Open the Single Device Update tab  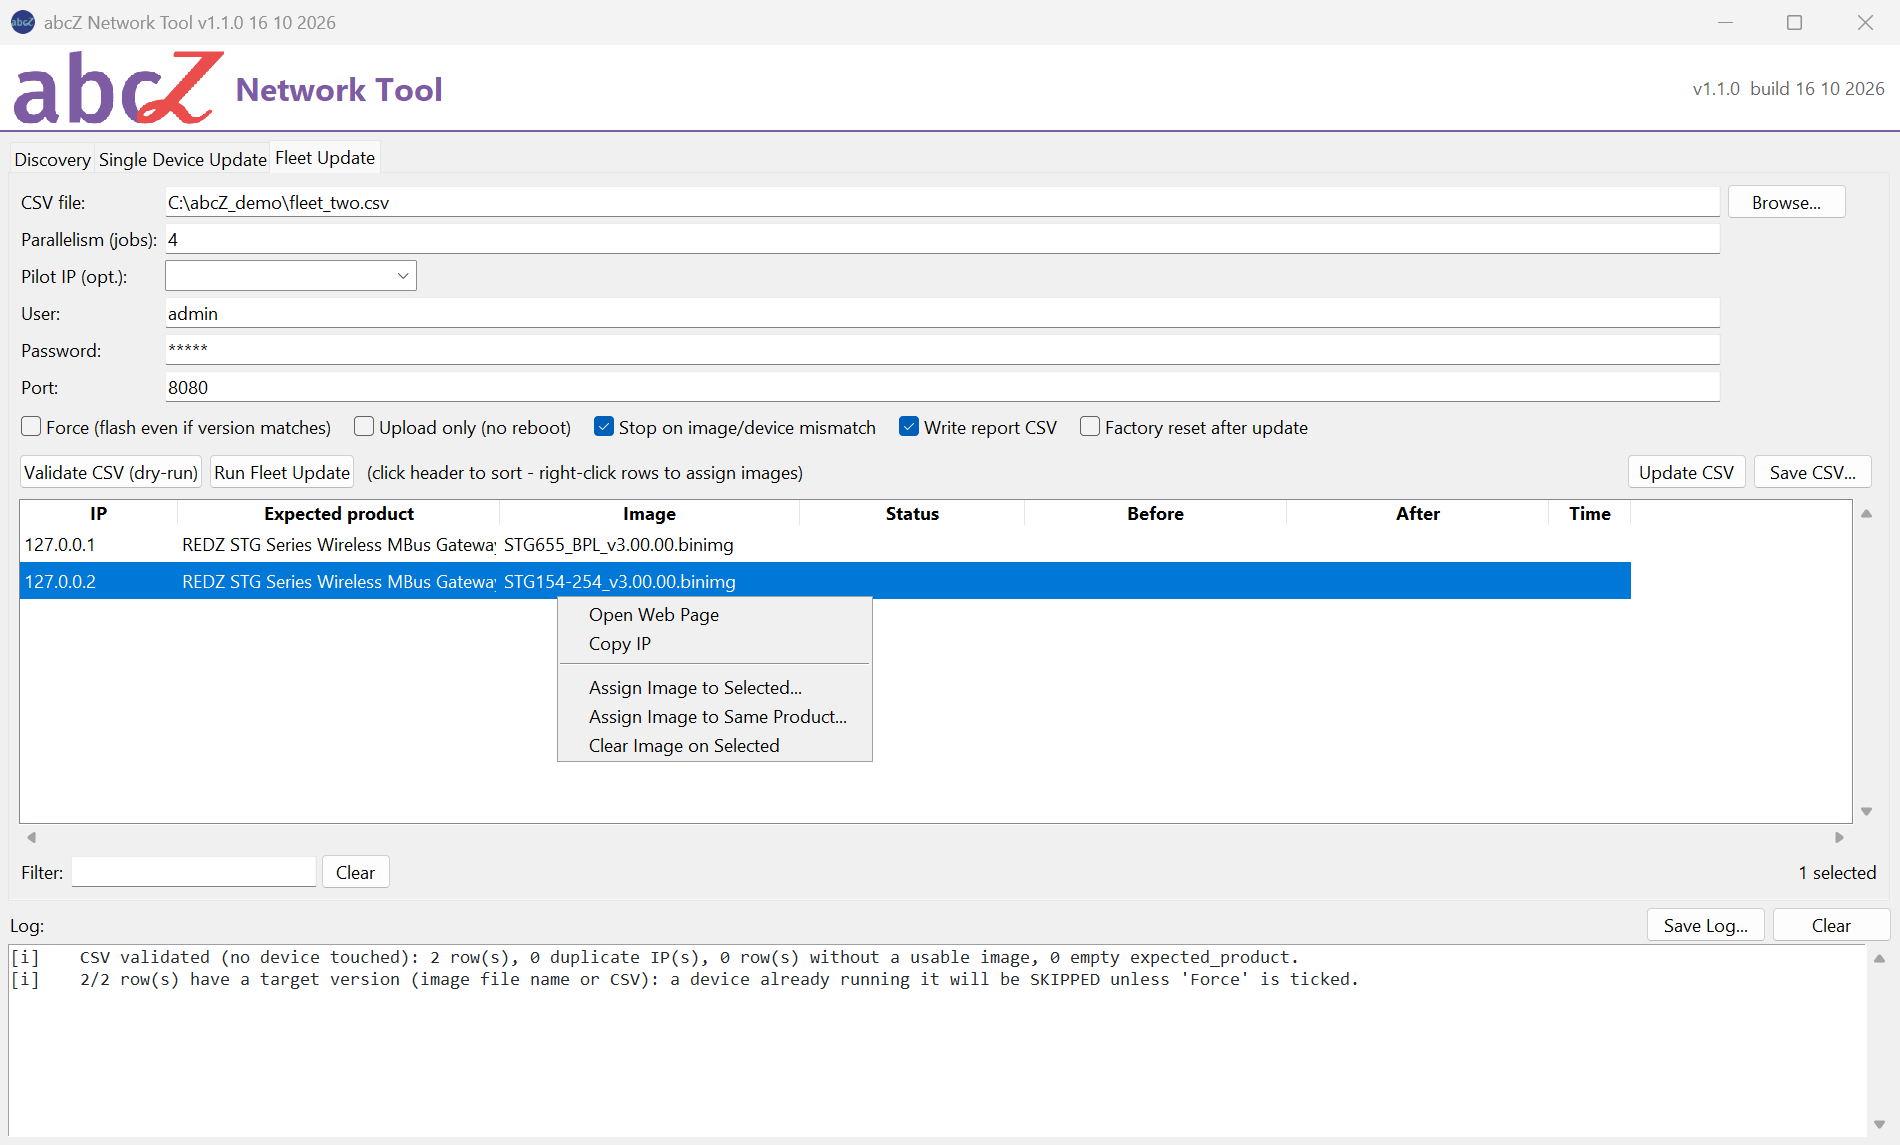182,159
